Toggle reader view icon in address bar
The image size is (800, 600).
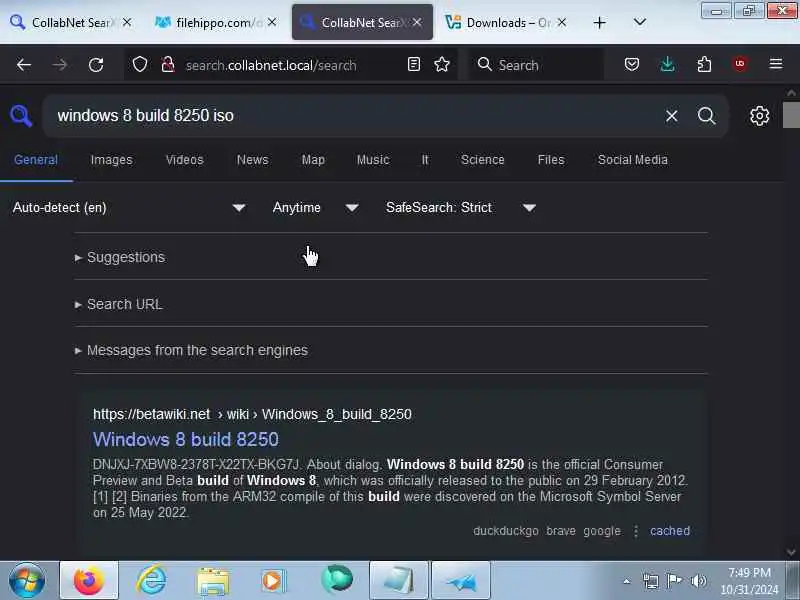click(414, 64)
